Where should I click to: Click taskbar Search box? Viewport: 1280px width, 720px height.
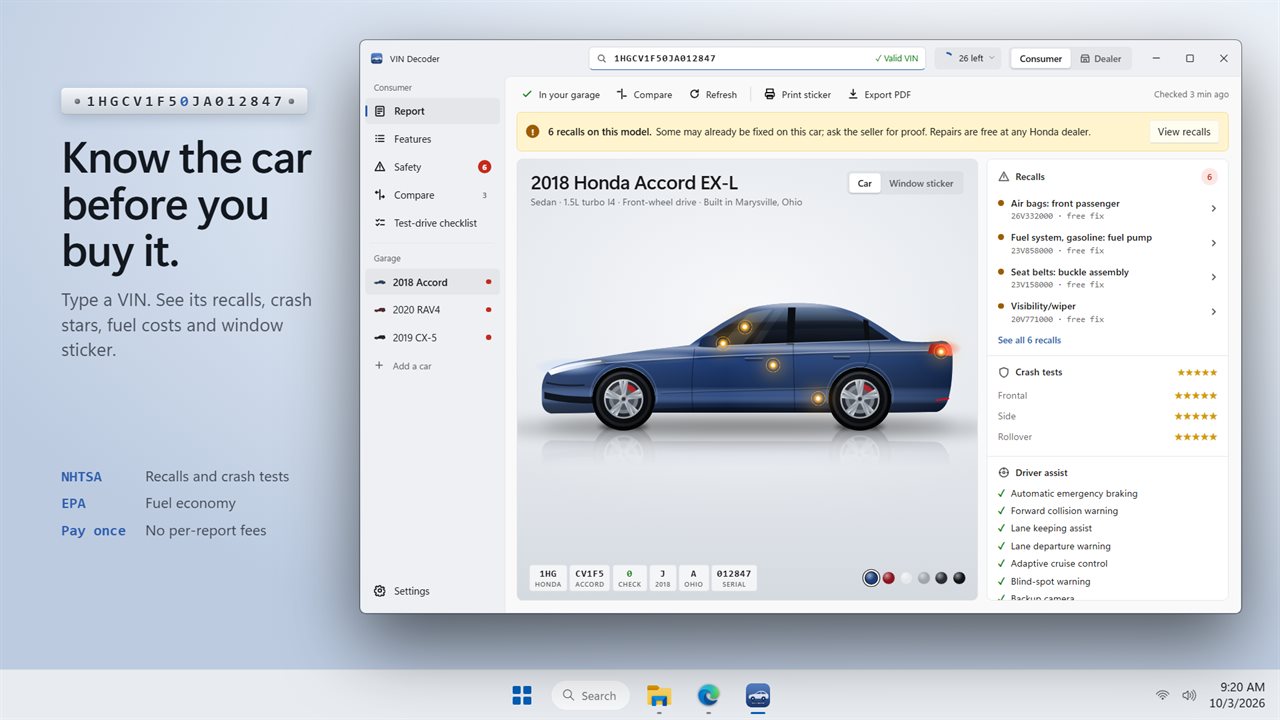[590, 695]
